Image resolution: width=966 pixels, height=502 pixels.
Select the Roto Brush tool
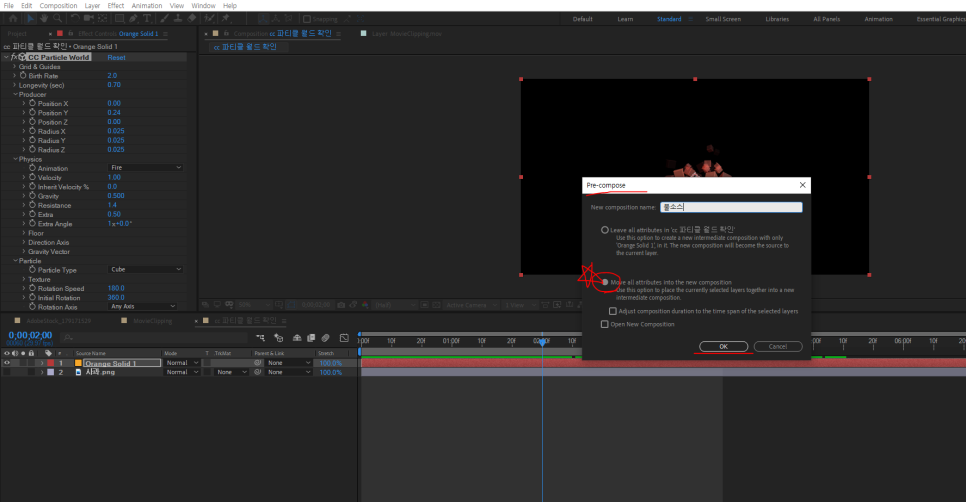click(x=209, y=19)
